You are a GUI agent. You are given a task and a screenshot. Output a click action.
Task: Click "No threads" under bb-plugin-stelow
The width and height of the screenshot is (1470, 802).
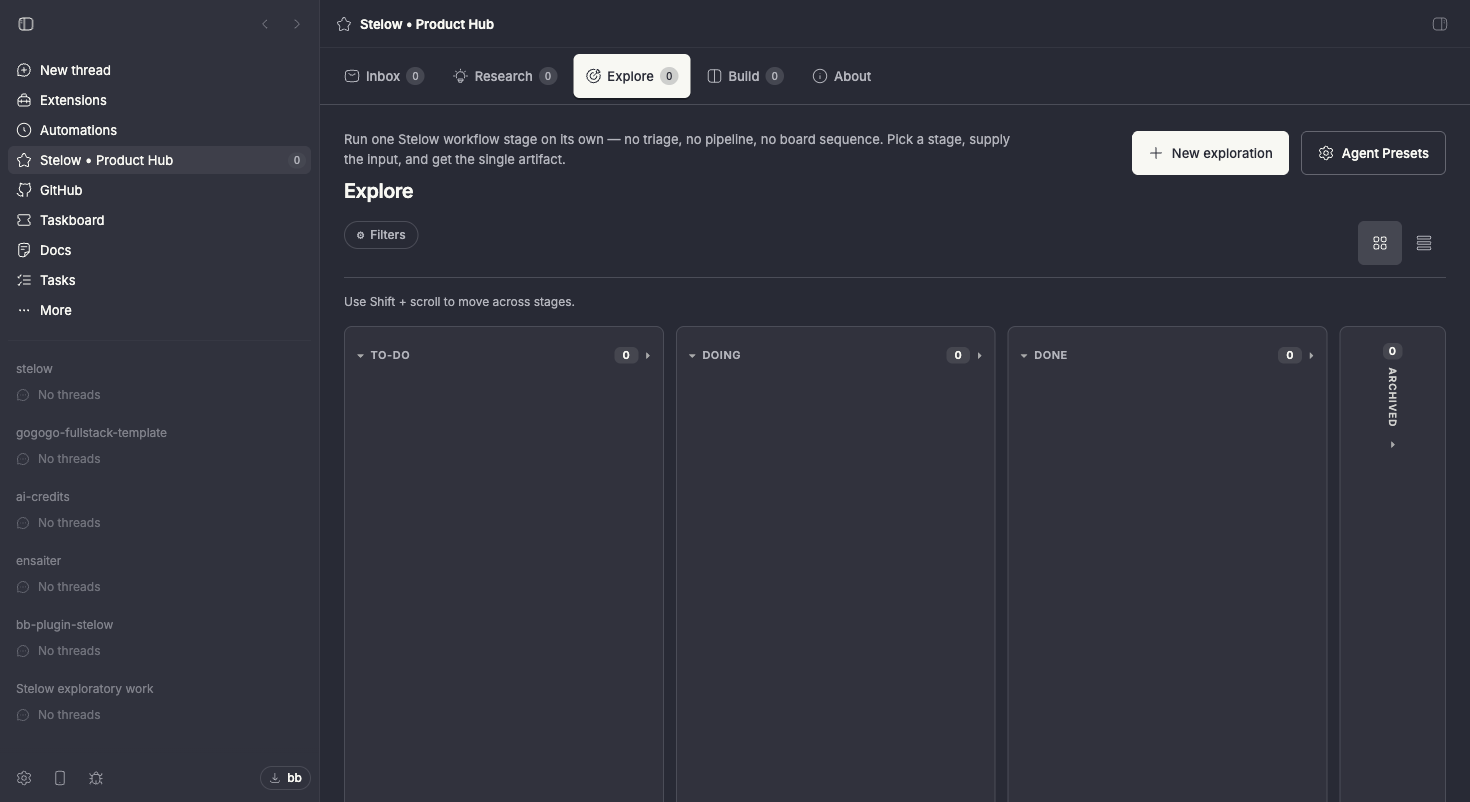point(69,651)
